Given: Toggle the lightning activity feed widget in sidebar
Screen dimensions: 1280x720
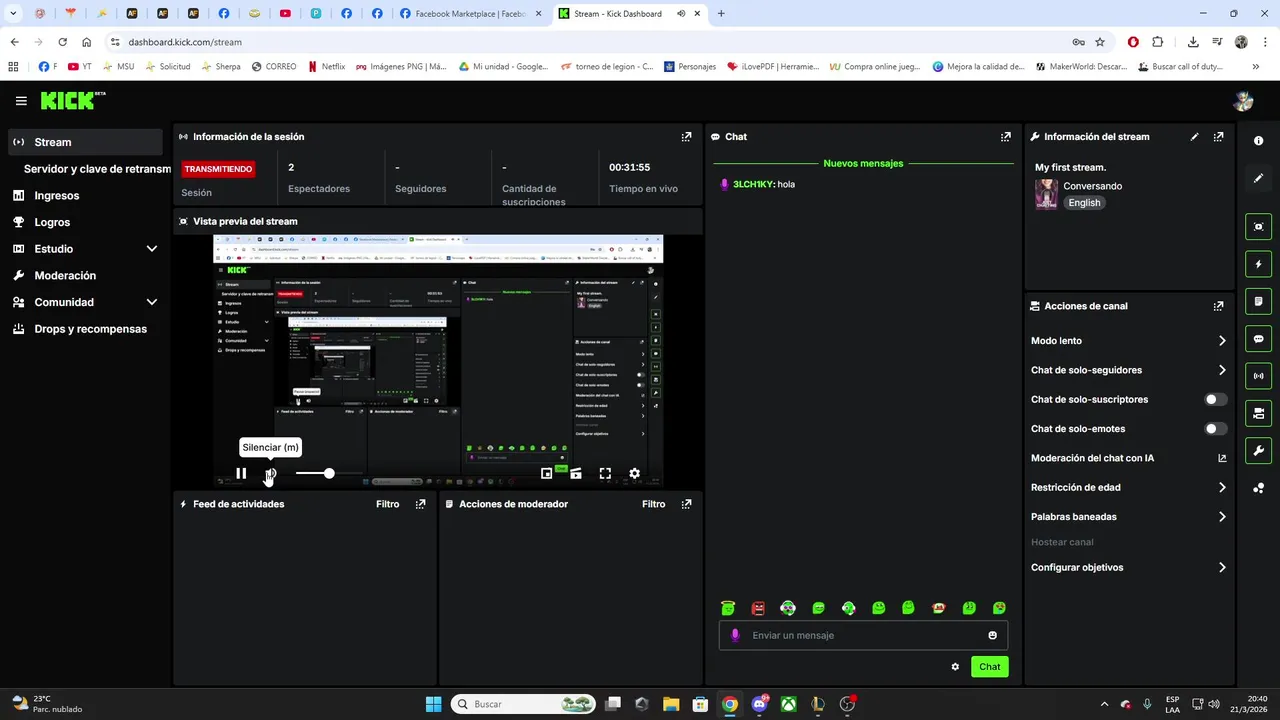Looking at the screenshot, I should coord(1258,264).
